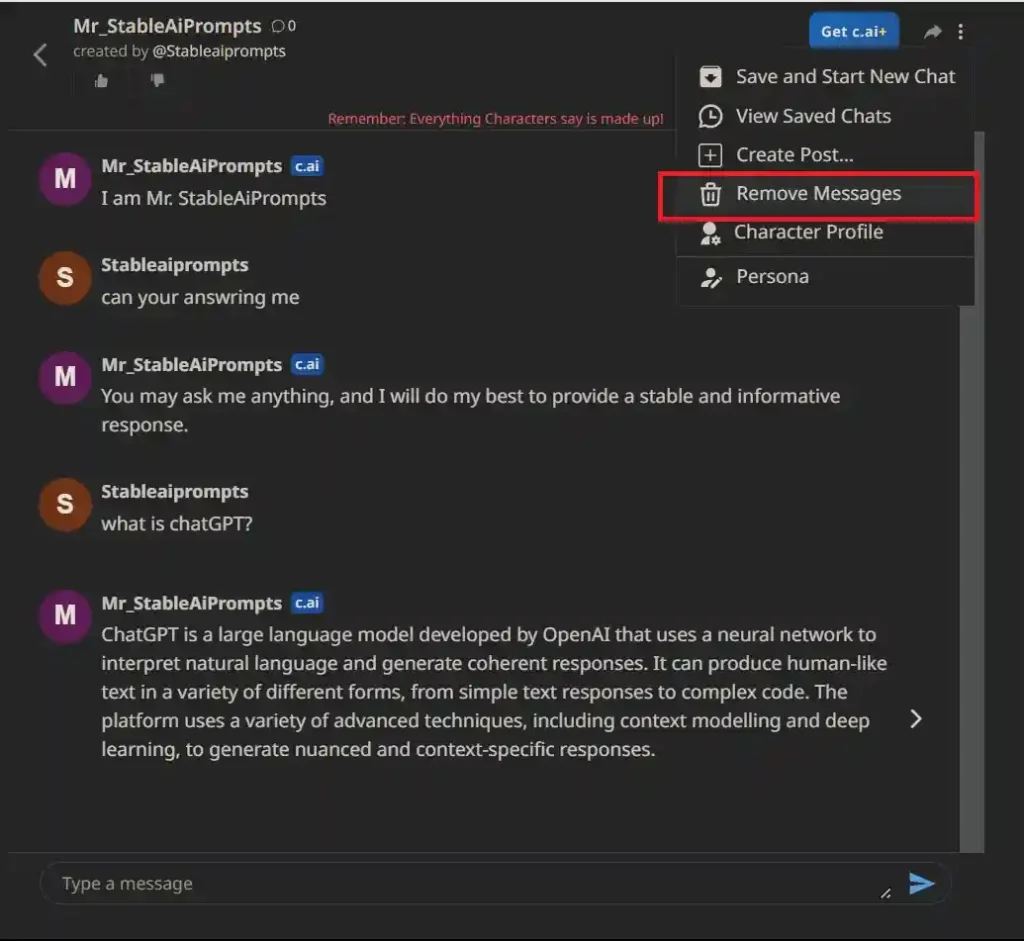Image resolution: width=1024 pixels, height=941 pixels.
Task: Click the Get c.ai+ button
Action: [854, 31]
